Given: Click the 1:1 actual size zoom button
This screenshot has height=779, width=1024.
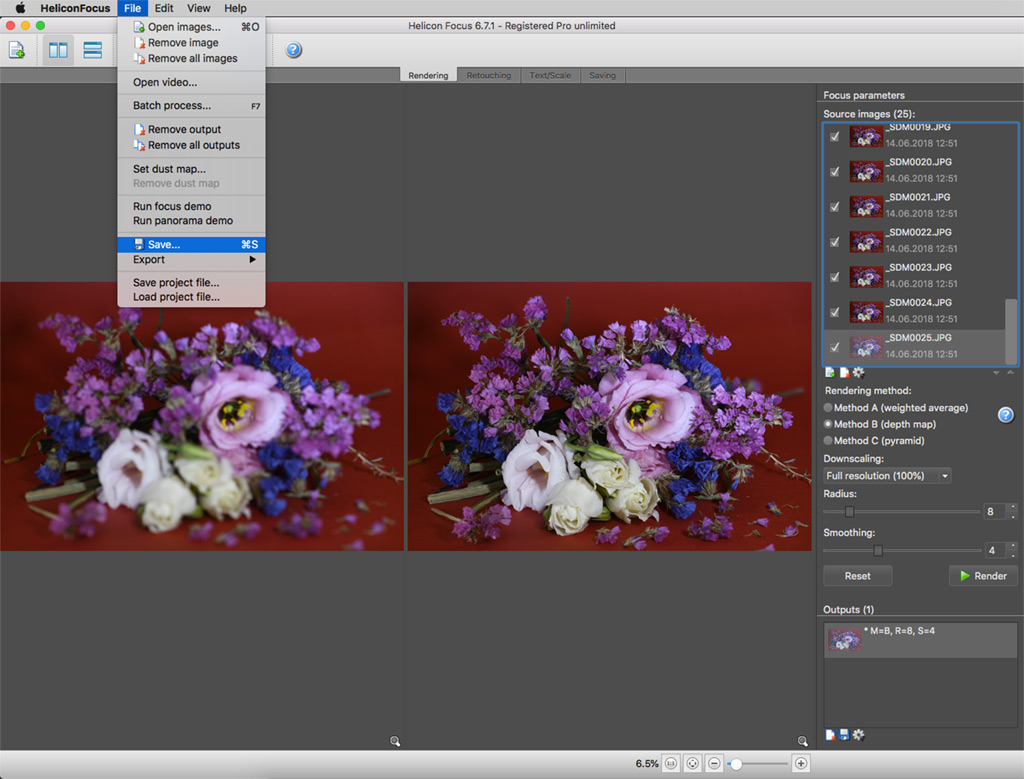Looking at the screenshot, I should [x=670, y=763].
